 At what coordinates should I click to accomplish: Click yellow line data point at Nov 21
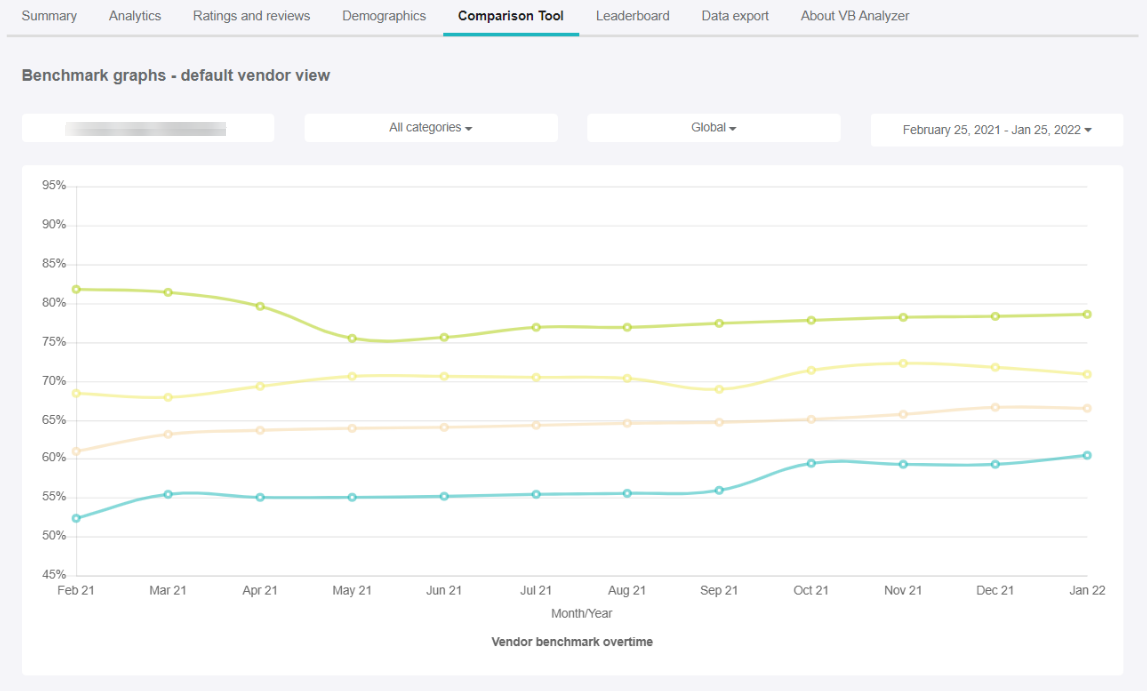tap(903, 363)
